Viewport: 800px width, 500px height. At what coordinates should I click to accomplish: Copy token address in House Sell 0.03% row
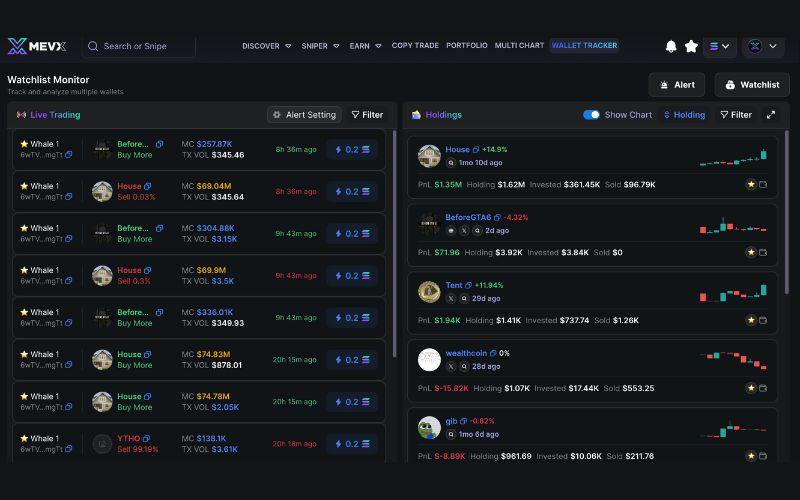[147, 186]
